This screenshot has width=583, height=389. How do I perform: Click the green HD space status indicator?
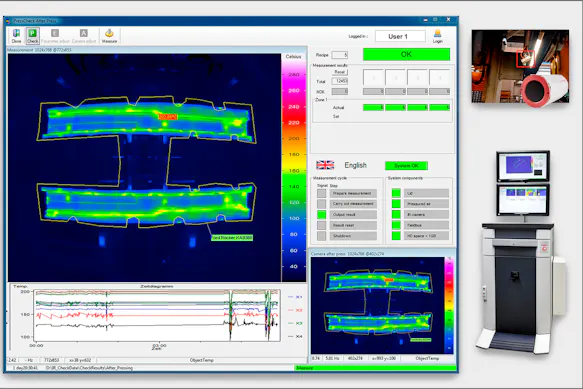click(396, 236)
